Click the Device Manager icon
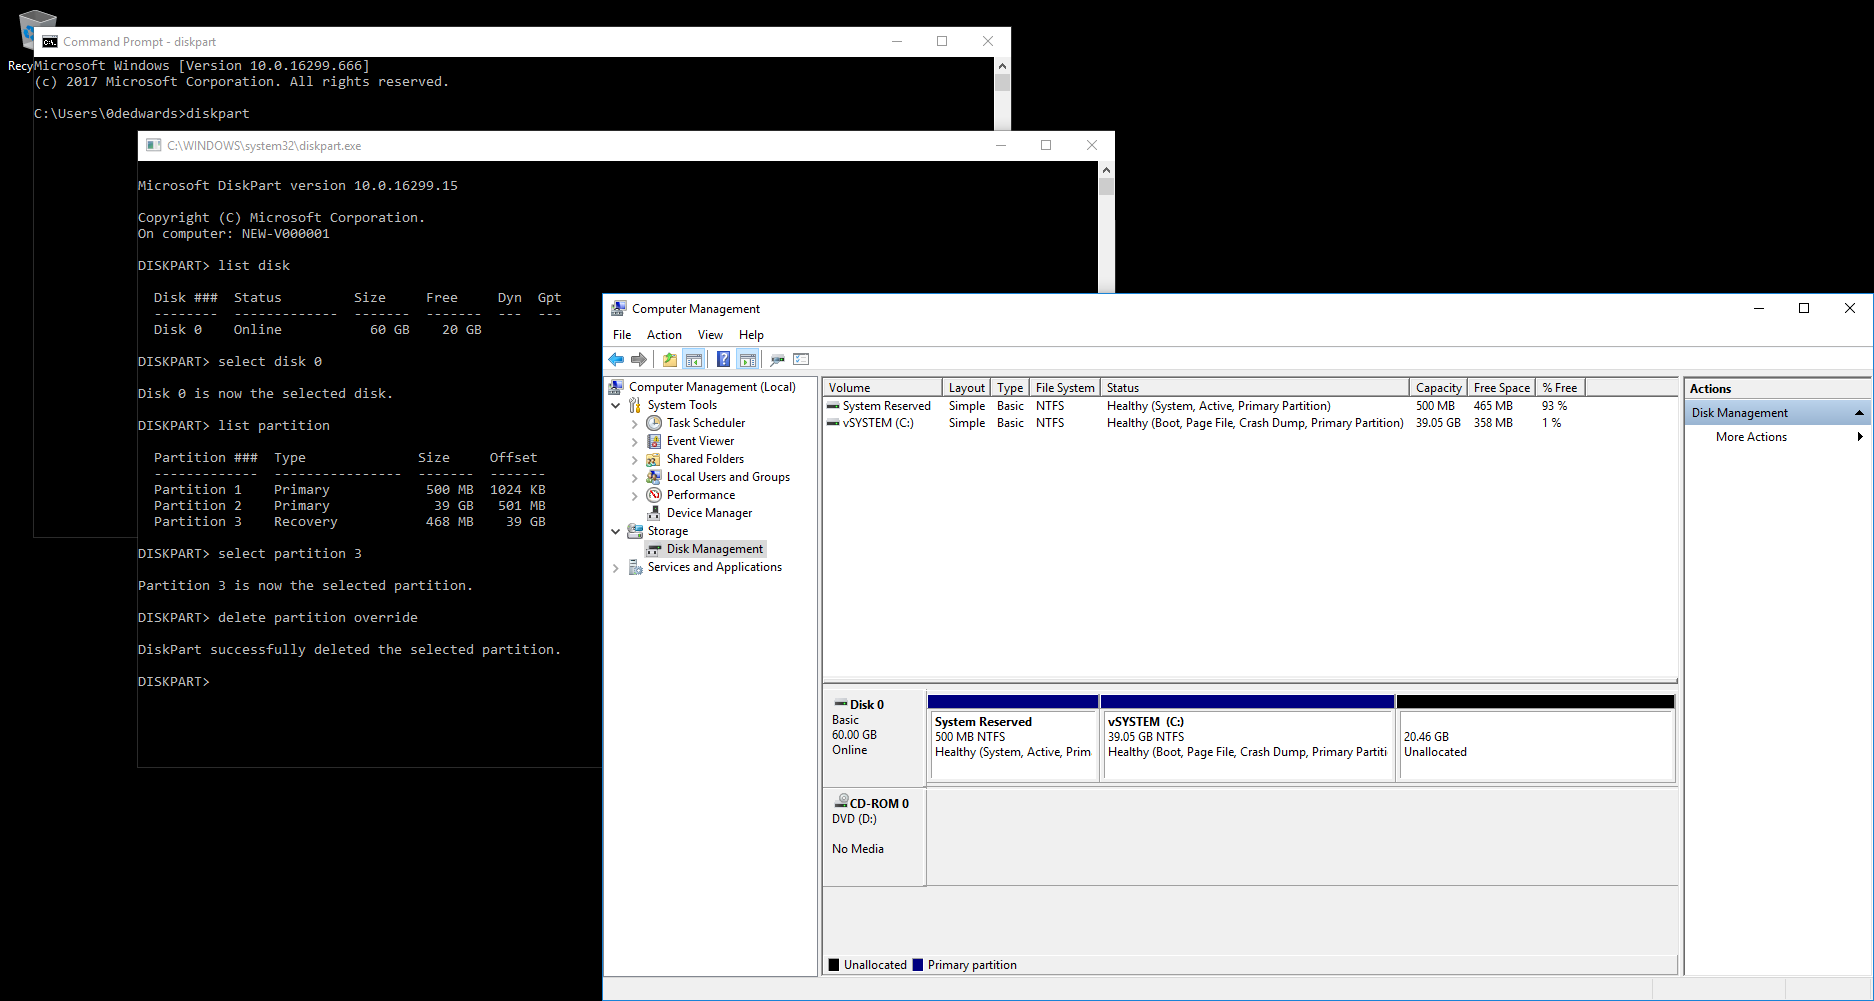1874x1001 pixels. pos(654,513)
